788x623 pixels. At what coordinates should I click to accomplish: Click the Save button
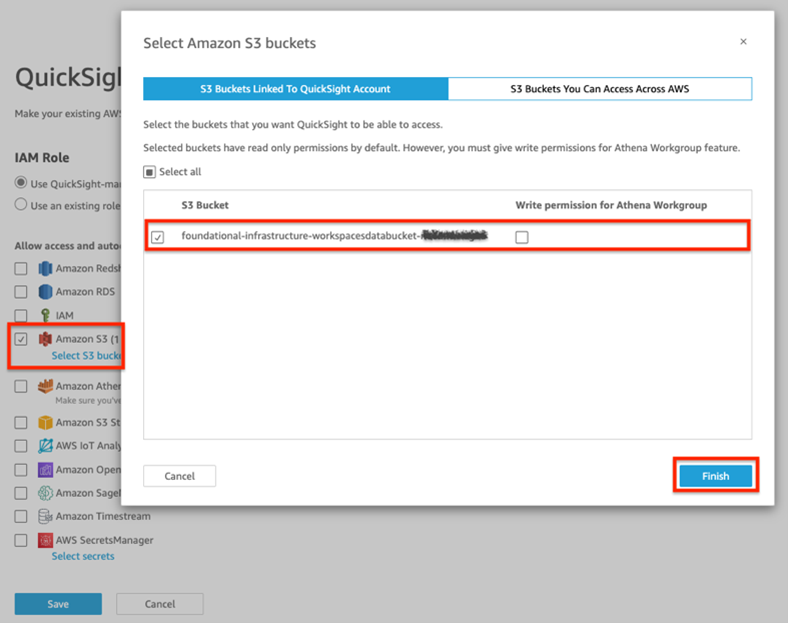pos(58,604)
